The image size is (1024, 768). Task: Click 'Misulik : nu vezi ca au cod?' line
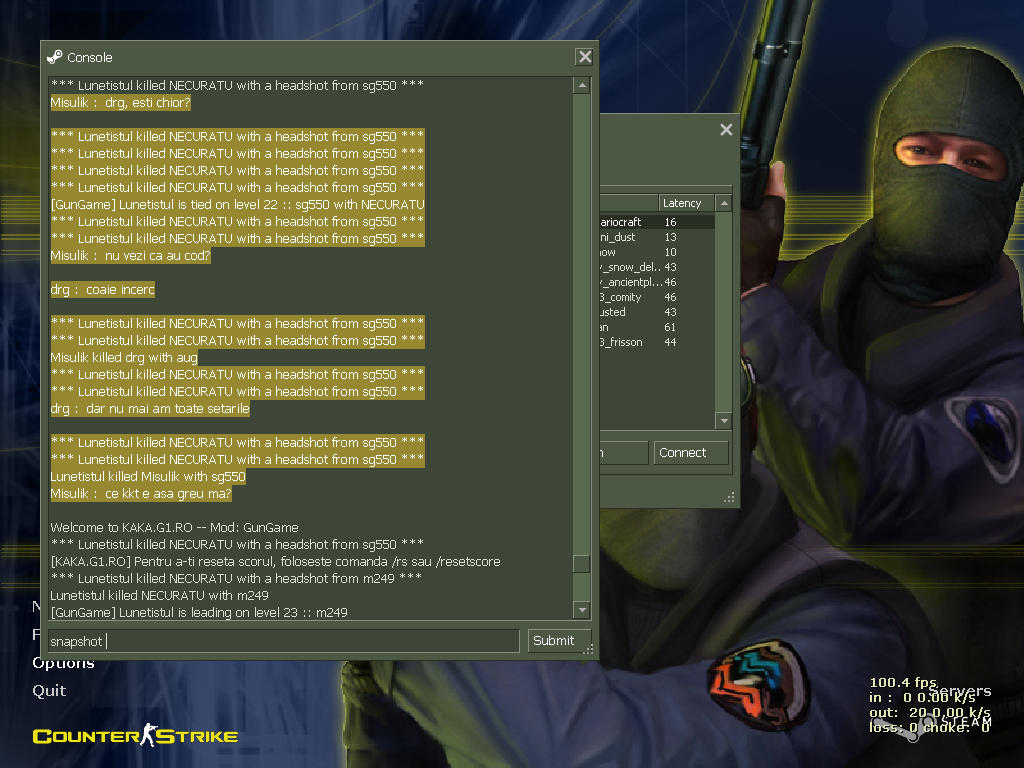coord(131,255)
